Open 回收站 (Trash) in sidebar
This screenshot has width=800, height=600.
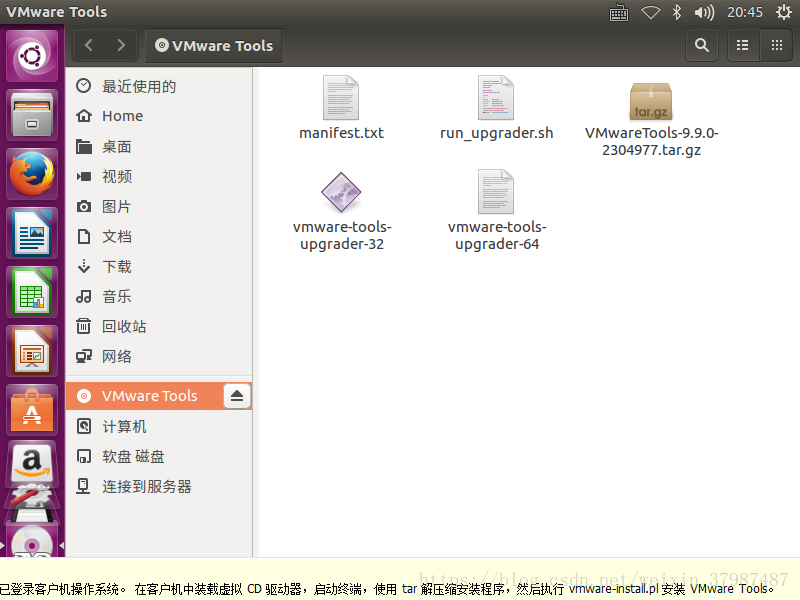click(159, 327)
